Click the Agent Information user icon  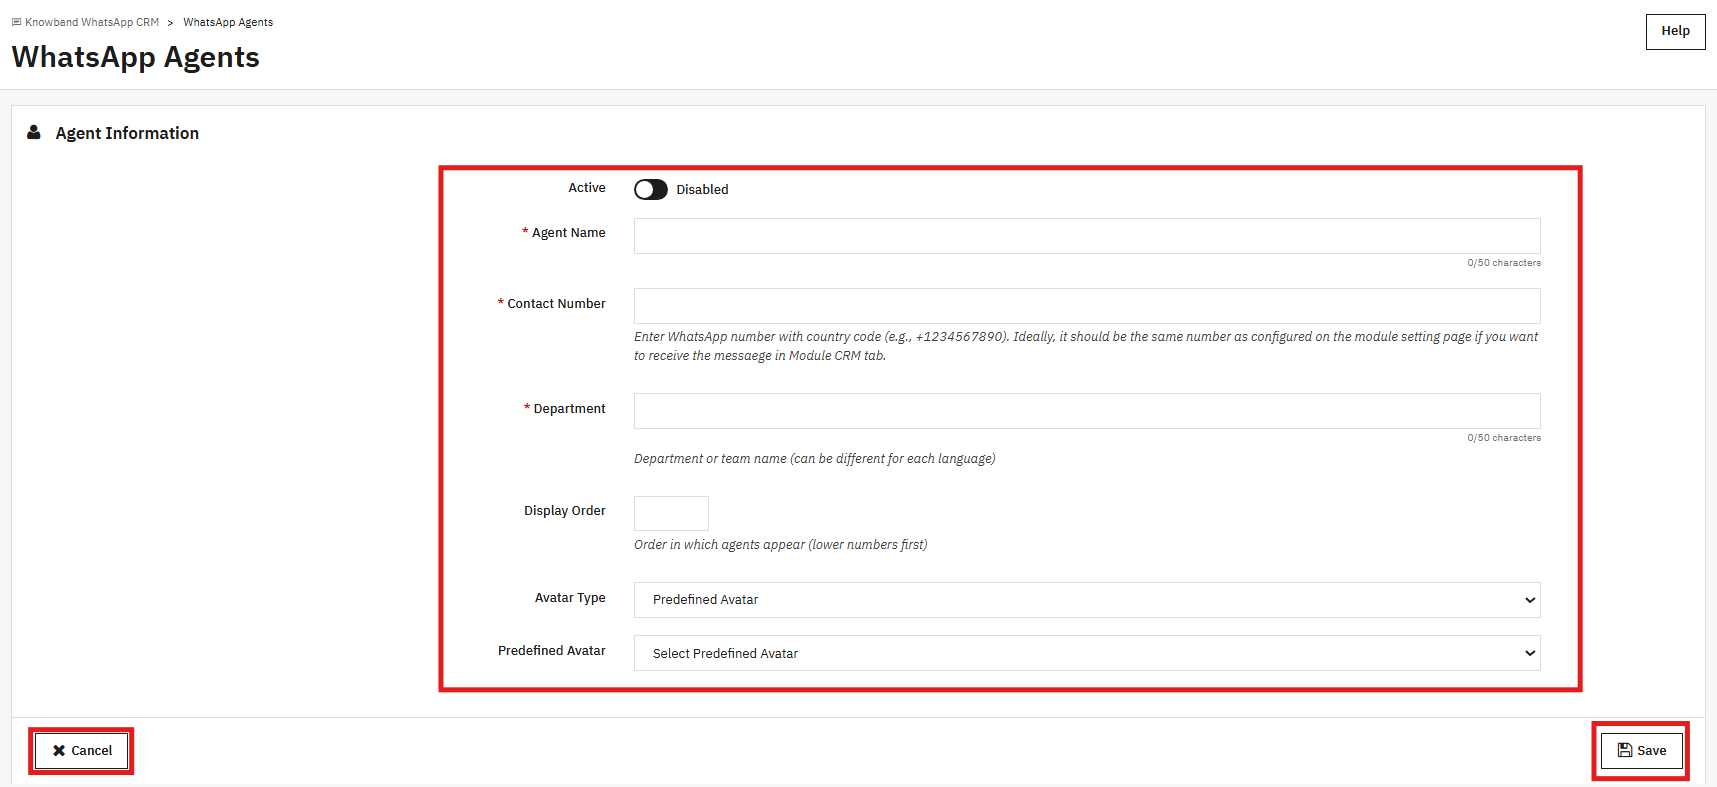[x=34, y=132]
